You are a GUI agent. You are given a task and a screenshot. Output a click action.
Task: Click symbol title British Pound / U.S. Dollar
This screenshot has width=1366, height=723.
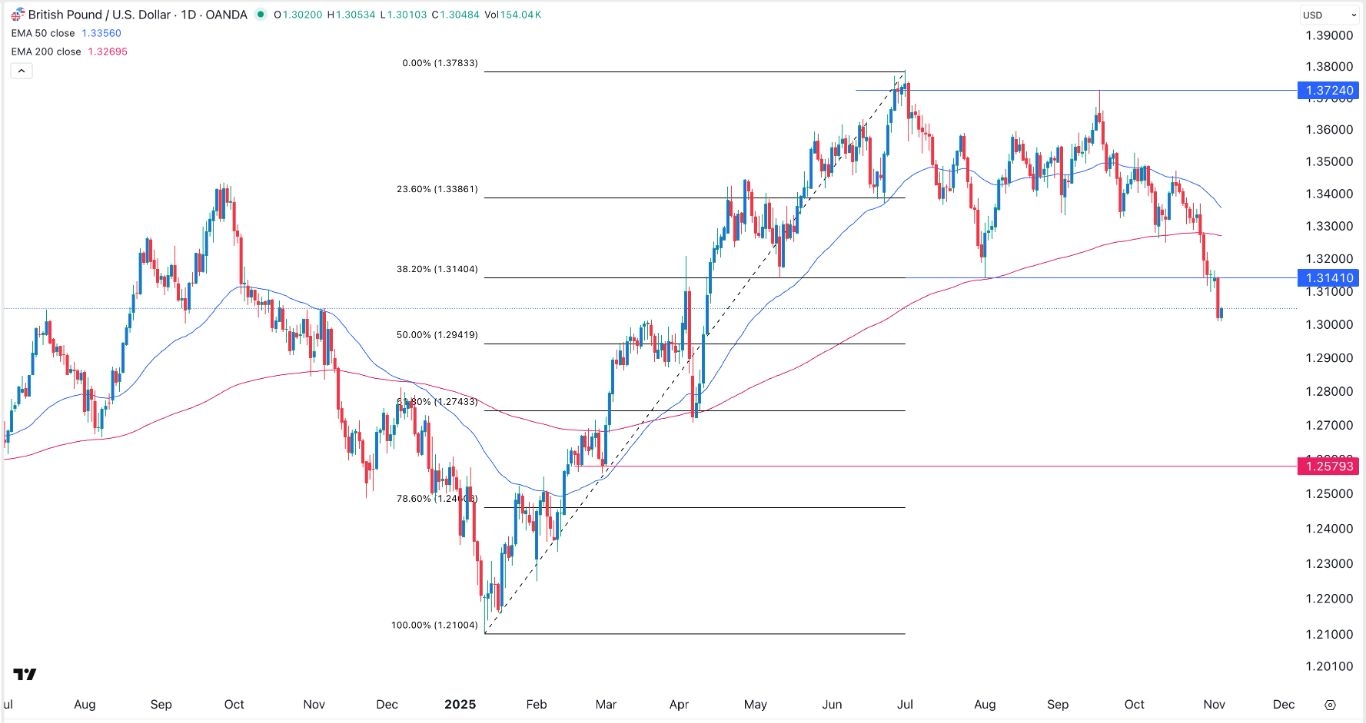[x=95, y=15]
